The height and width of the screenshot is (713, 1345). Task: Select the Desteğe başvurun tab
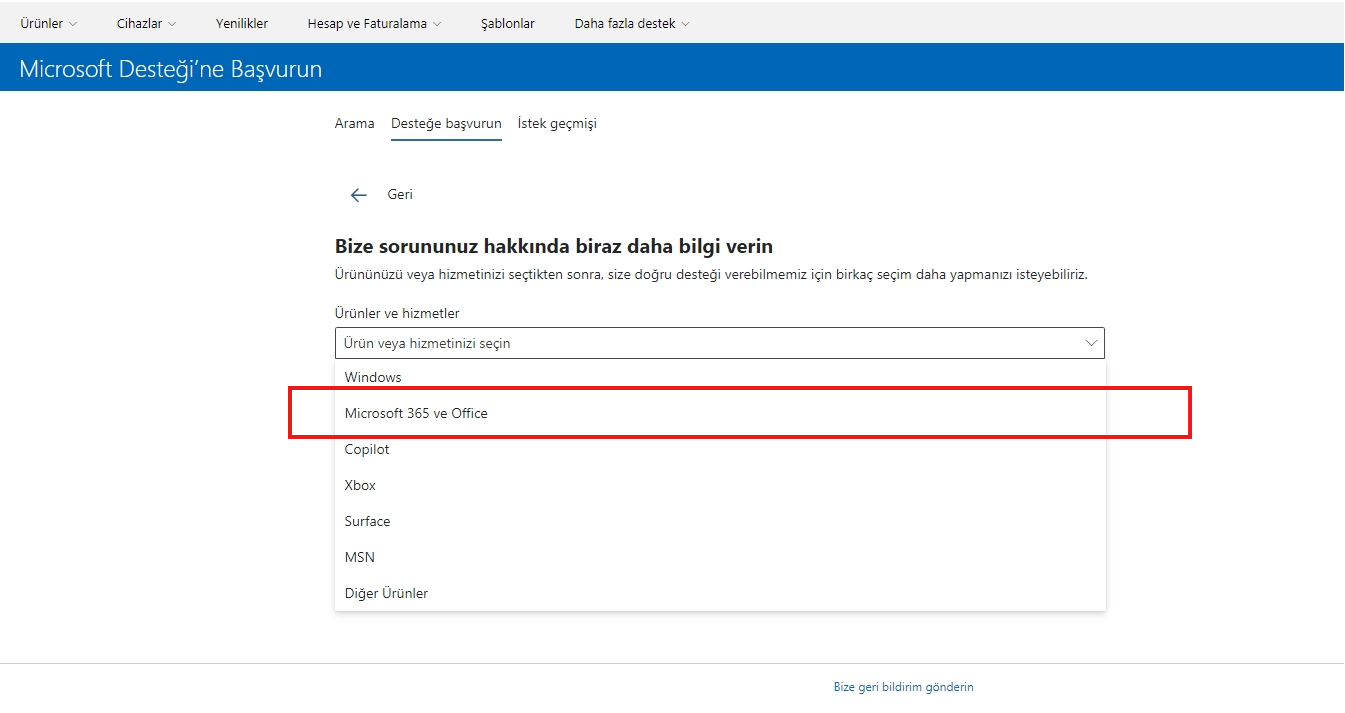[x=446, y=124]
